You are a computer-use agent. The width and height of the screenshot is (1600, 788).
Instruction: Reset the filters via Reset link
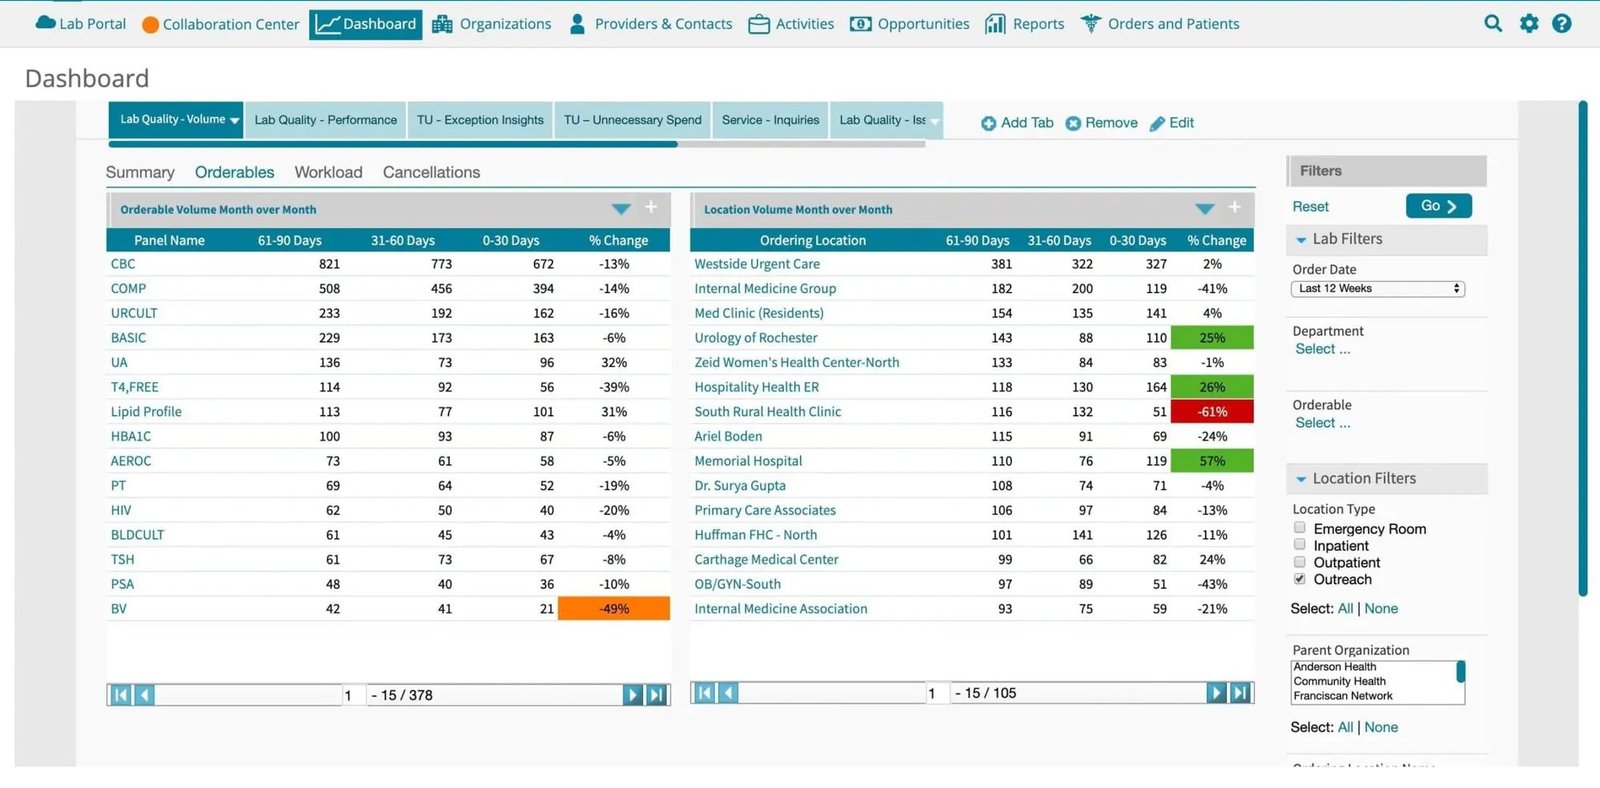coord(1310,207)
